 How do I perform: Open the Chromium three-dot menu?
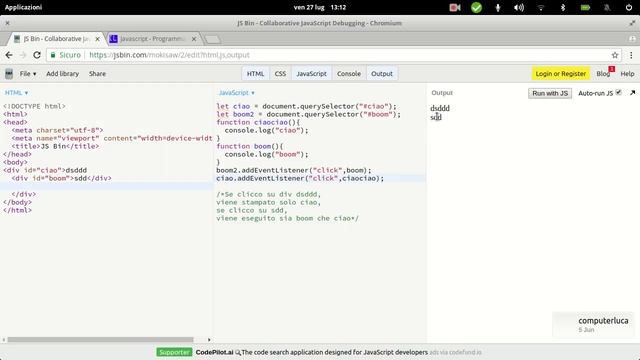(631, 55)
